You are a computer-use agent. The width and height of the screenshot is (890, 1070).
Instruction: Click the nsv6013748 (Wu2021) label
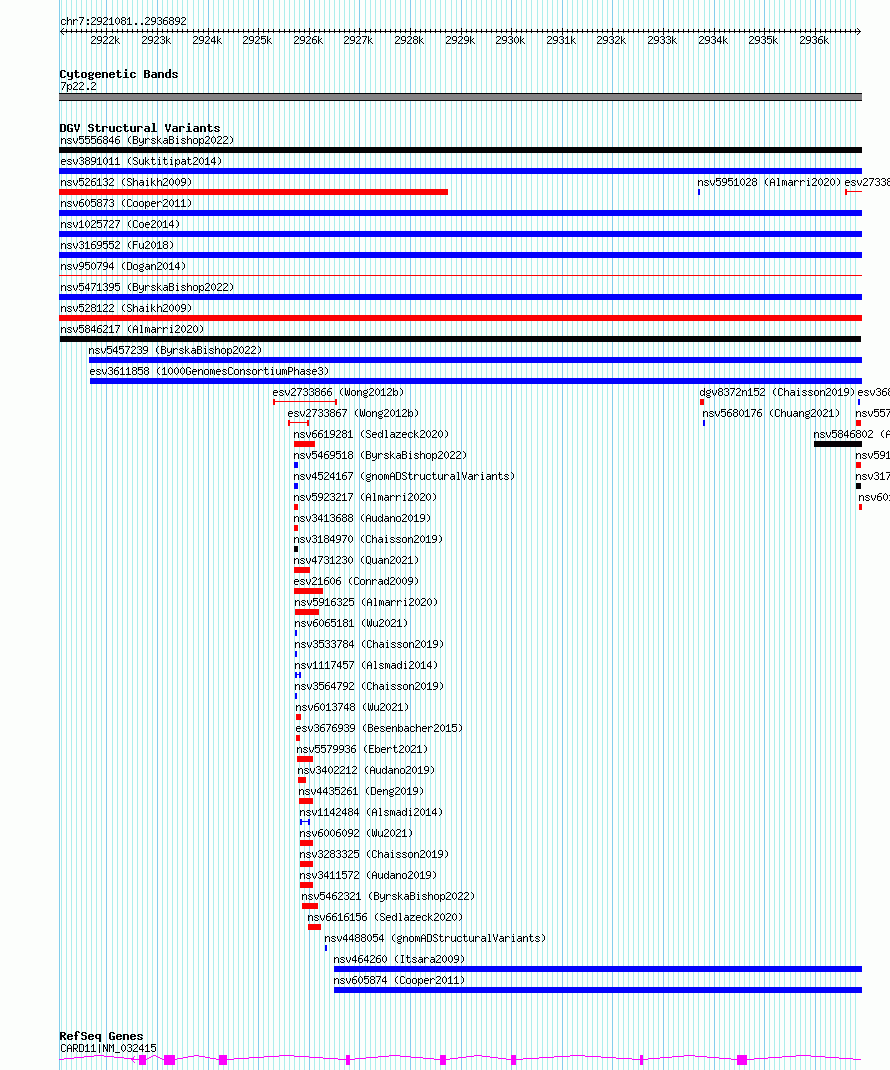[x=353, y=708]
